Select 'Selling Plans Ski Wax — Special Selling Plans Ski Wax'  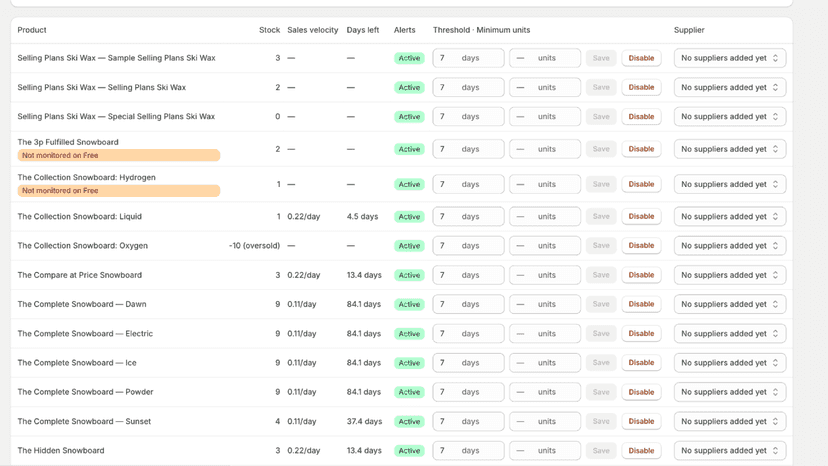[x=116, y=117]
